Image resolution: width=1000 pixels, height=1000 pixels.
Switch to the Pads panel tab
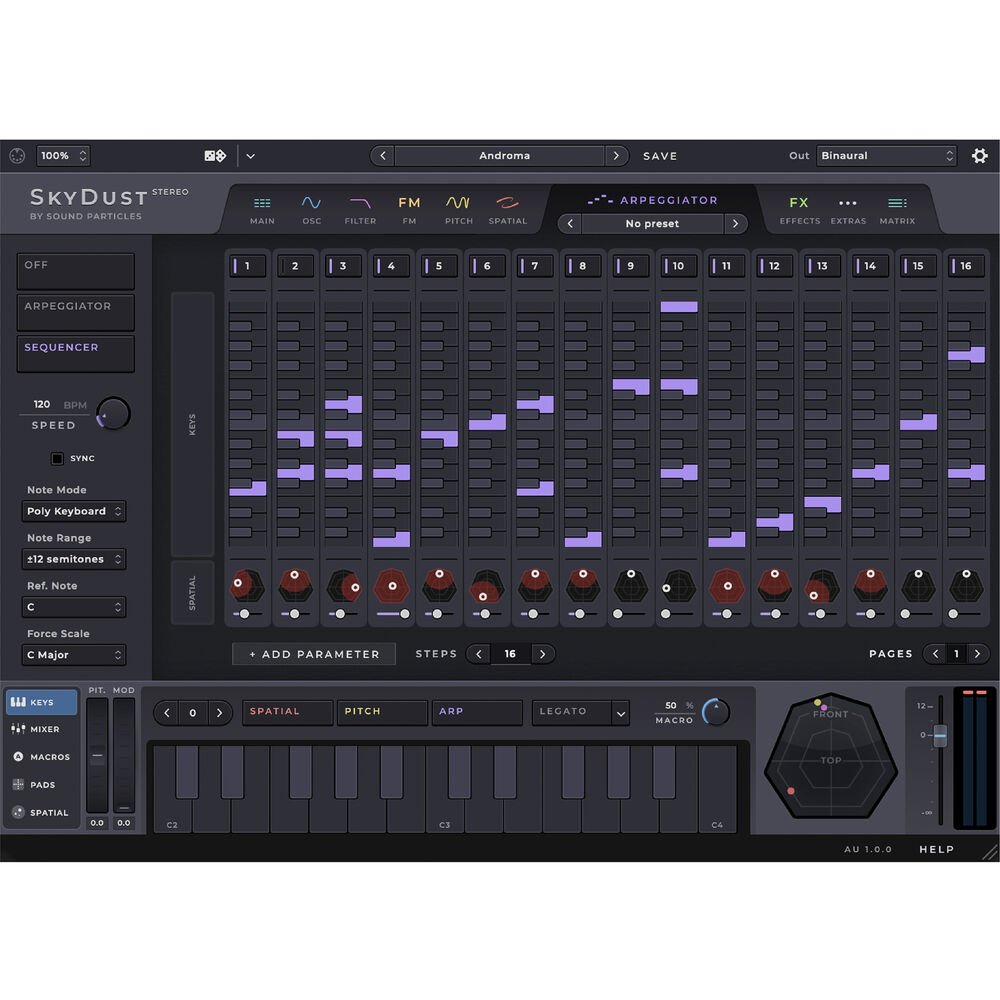pos(42,785)
